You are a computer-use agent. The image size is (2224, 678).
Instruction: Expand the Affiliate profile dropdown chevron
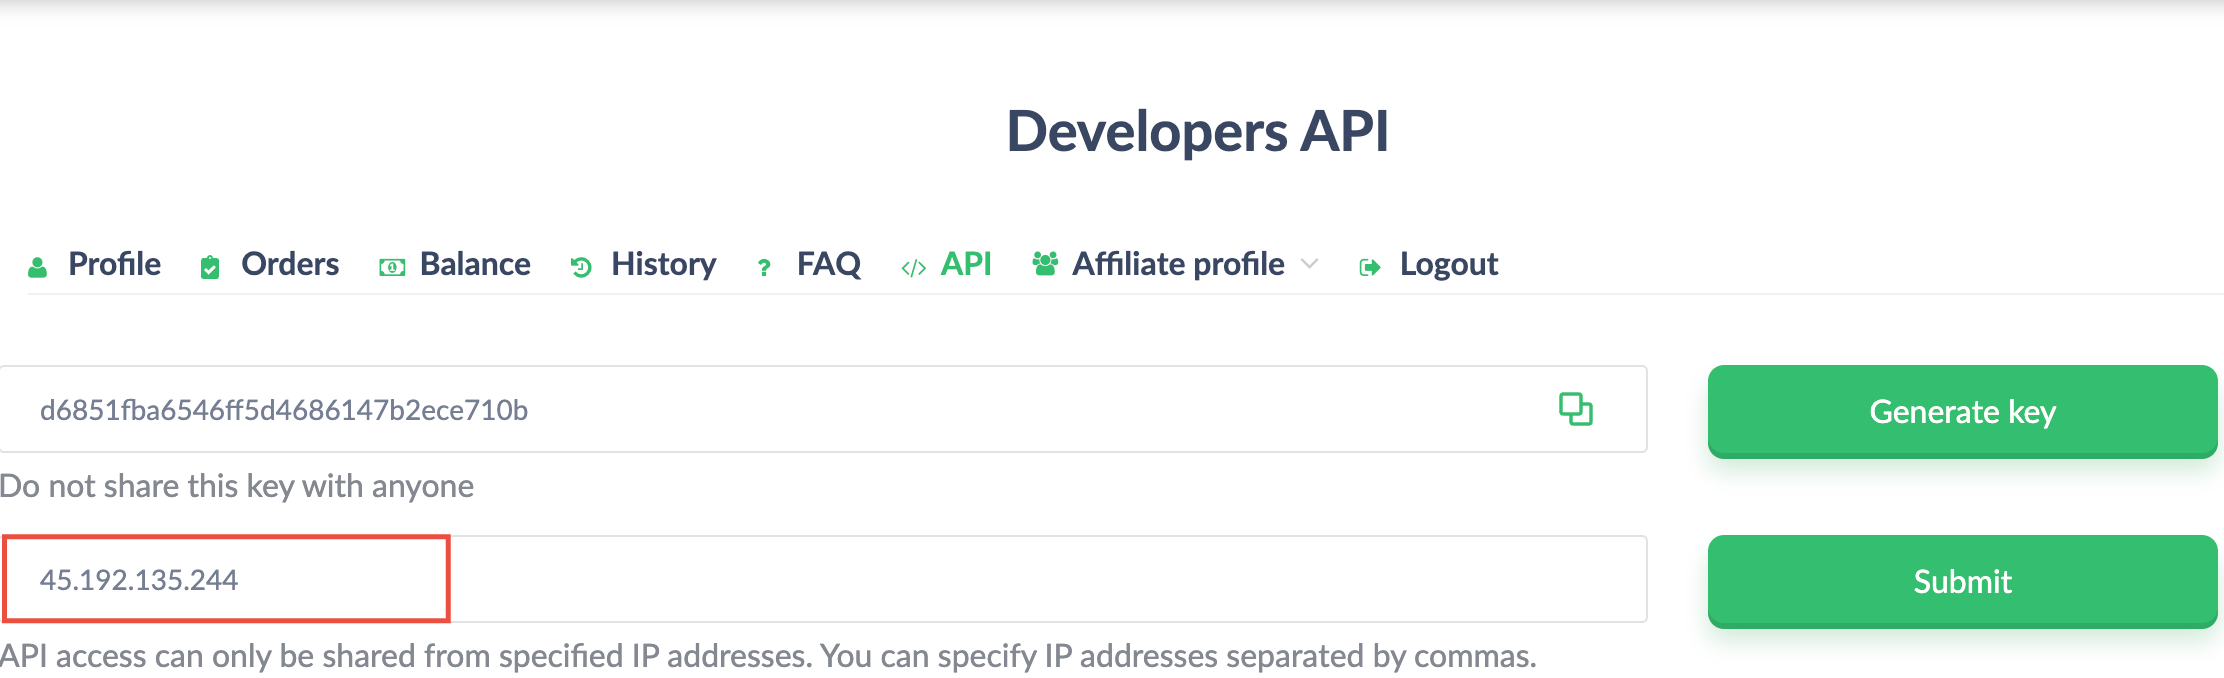click(1309, 264)
